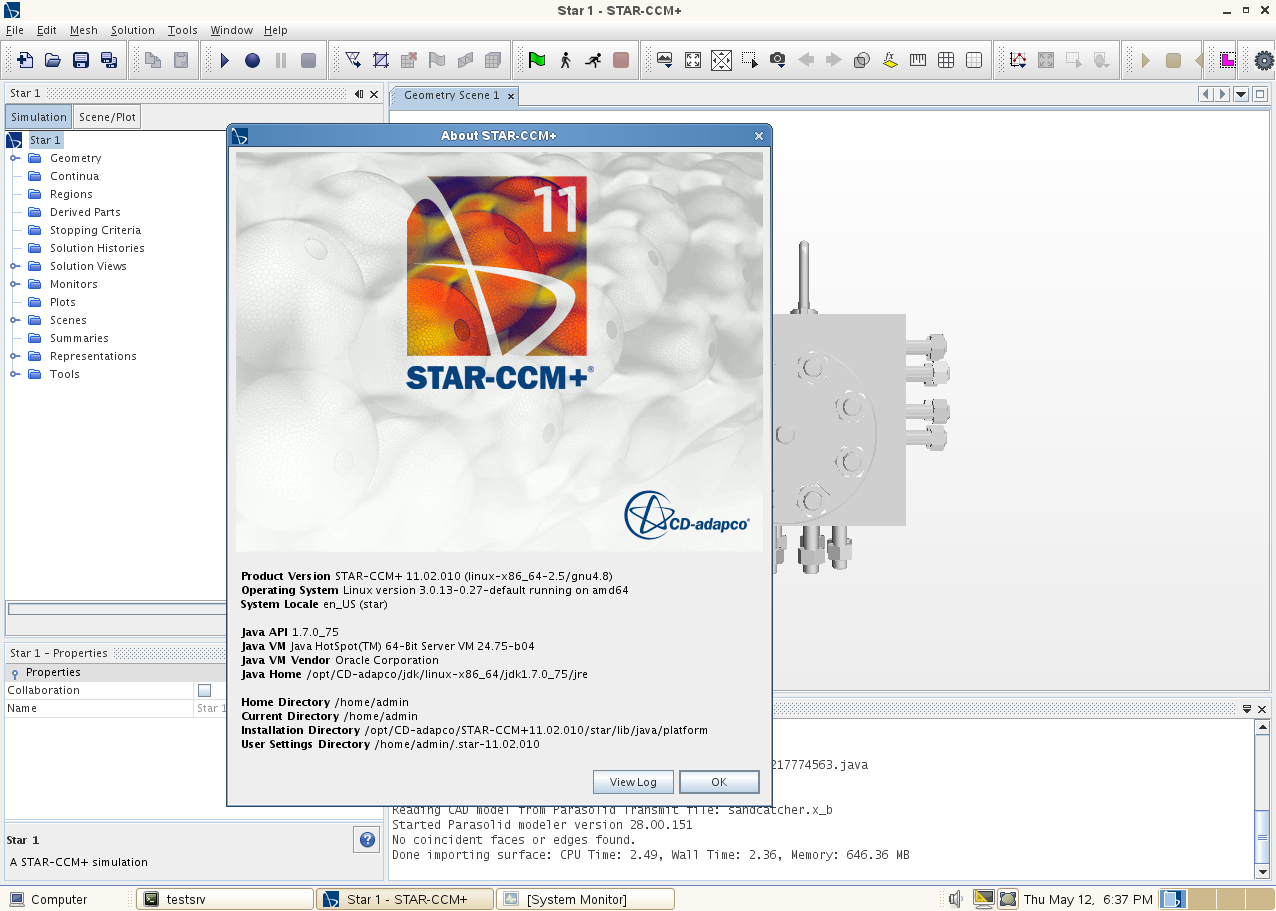
Task: Open the Help menu
Action: (275, 30)
